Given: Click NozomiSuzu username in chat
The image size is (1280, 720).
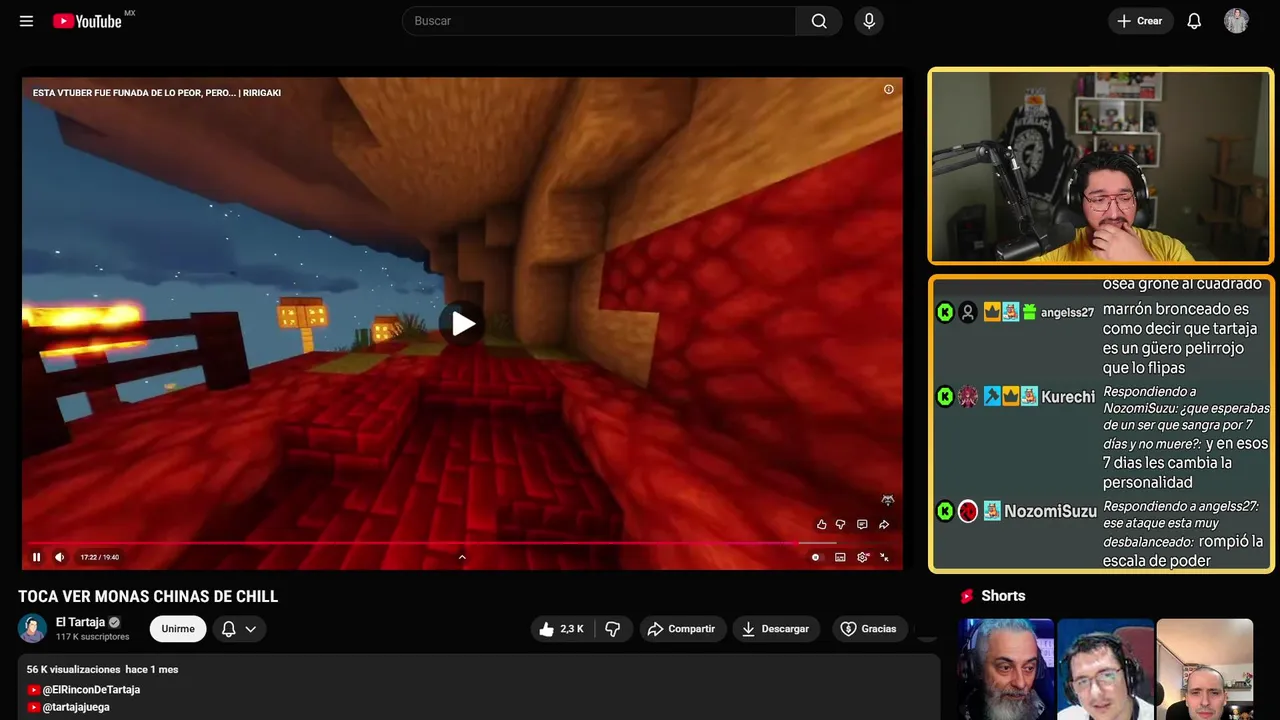Looking at the screenshot, I should click(1050, 511).
